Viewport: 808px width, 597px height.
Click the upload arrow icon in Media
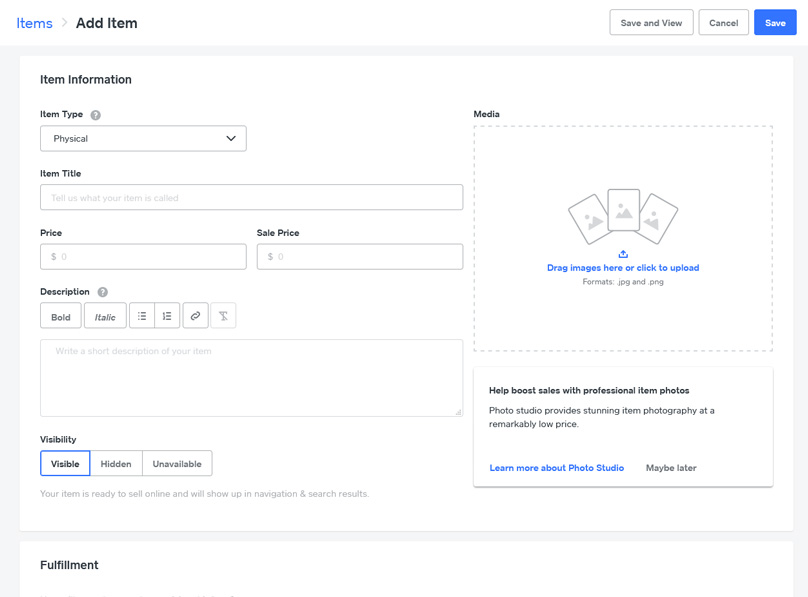623,254
